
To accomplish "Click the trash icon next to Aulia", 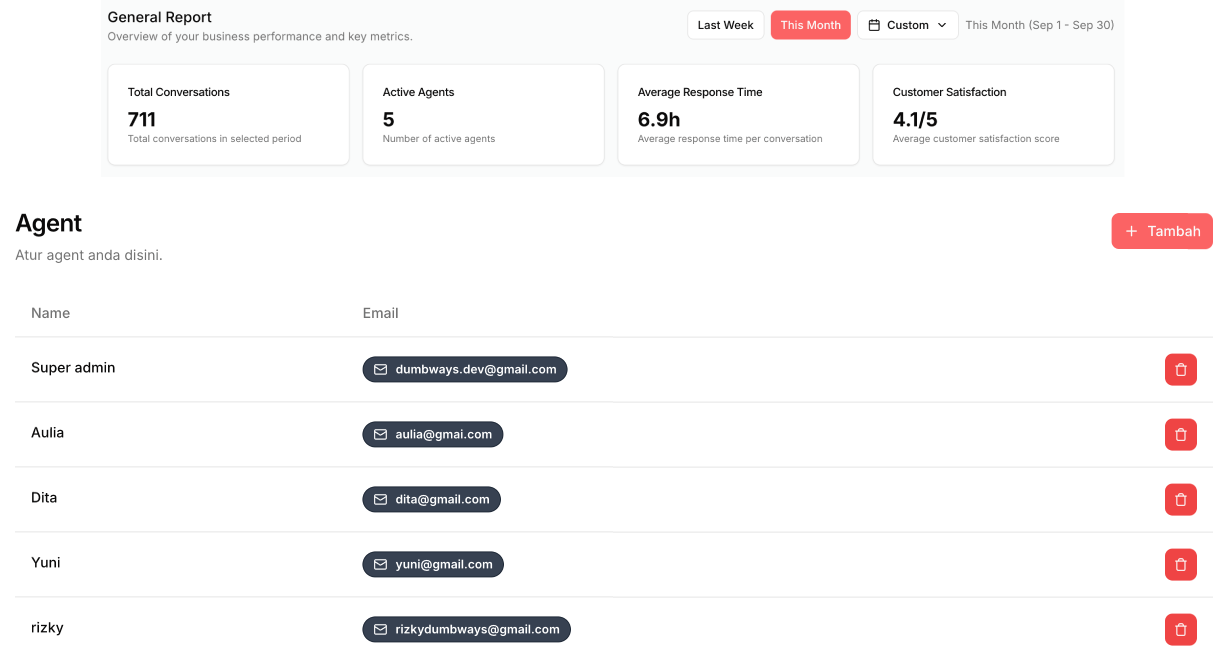I will point(1181,434).
